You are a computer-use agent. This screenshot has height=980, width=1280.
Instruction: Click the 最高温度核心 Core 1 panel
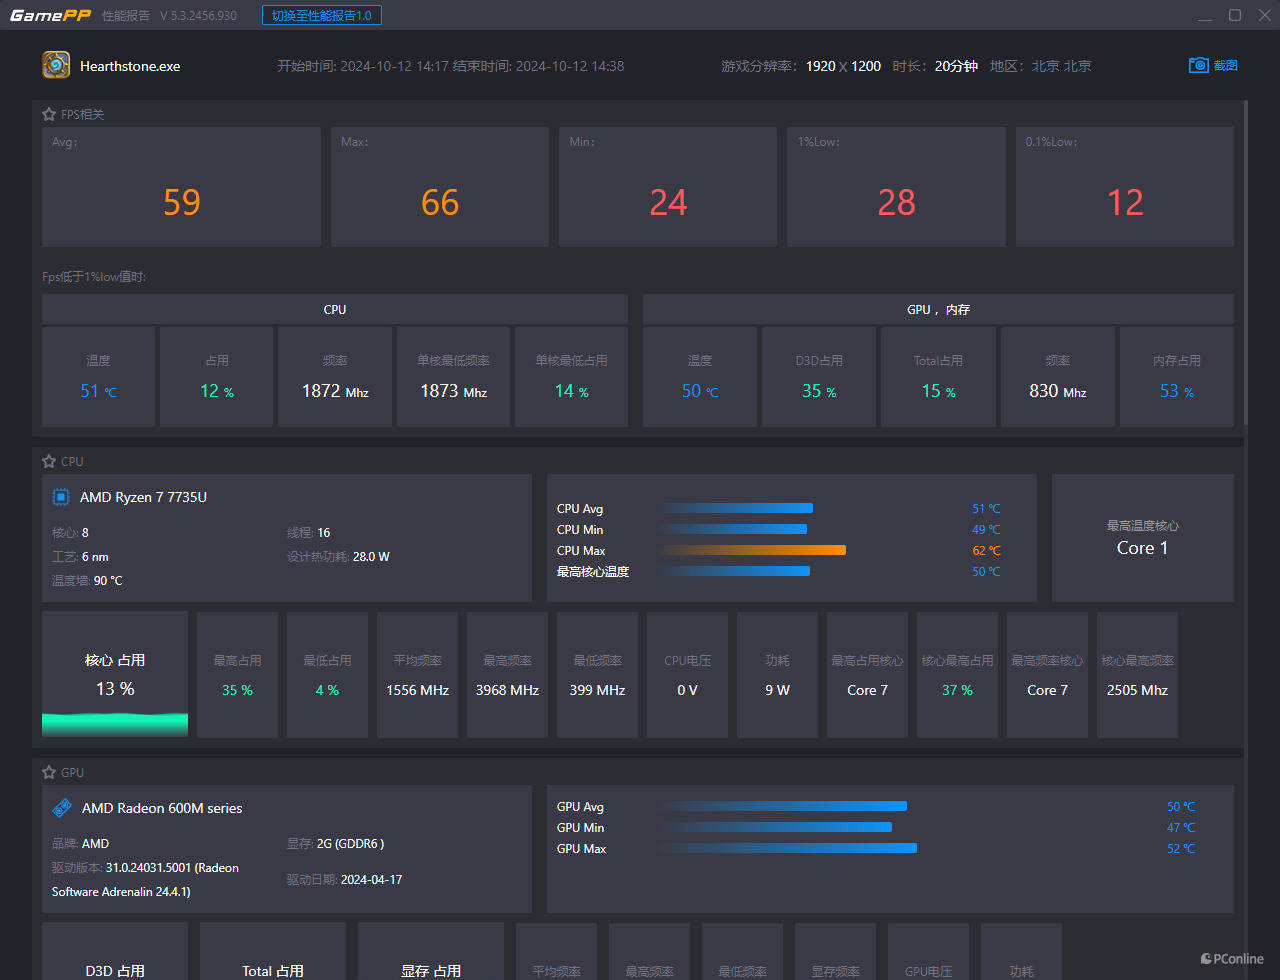[1142, 538]
